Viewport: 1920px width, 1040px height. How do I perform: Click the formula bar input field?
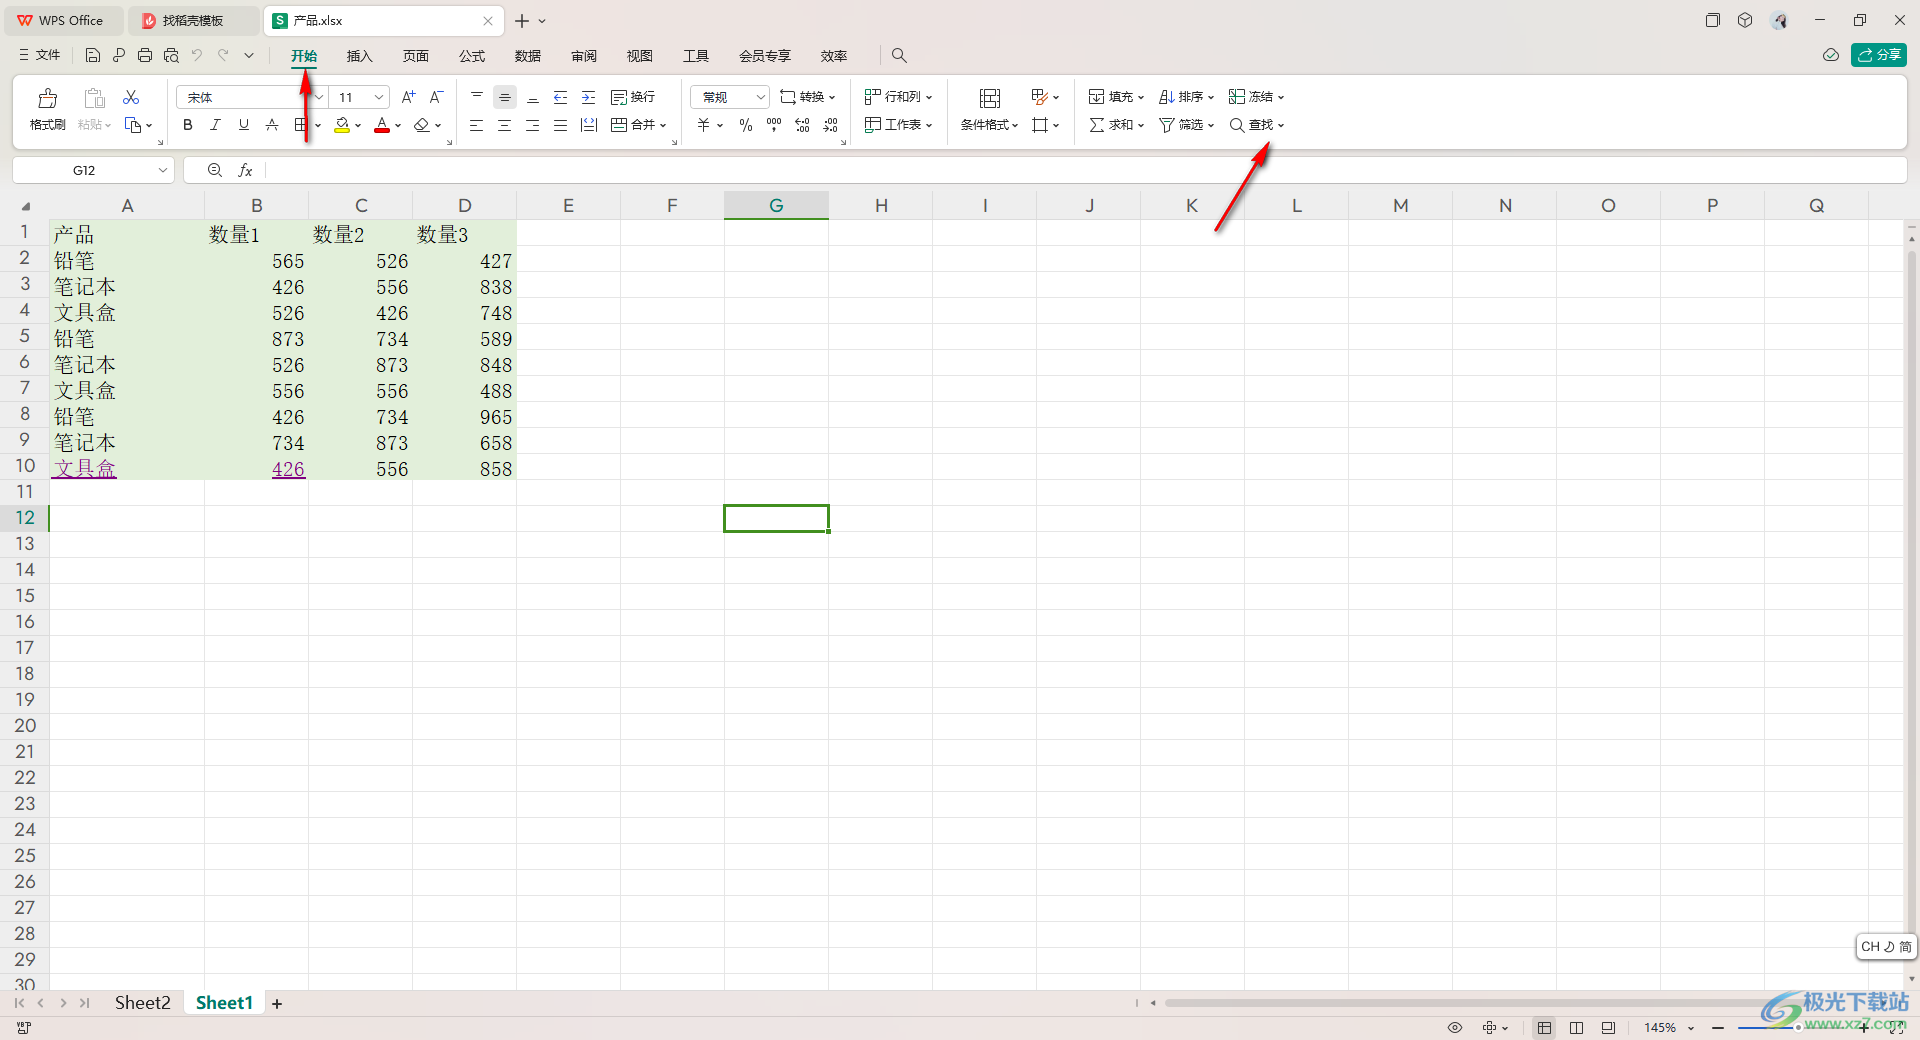click(1085, 170)
